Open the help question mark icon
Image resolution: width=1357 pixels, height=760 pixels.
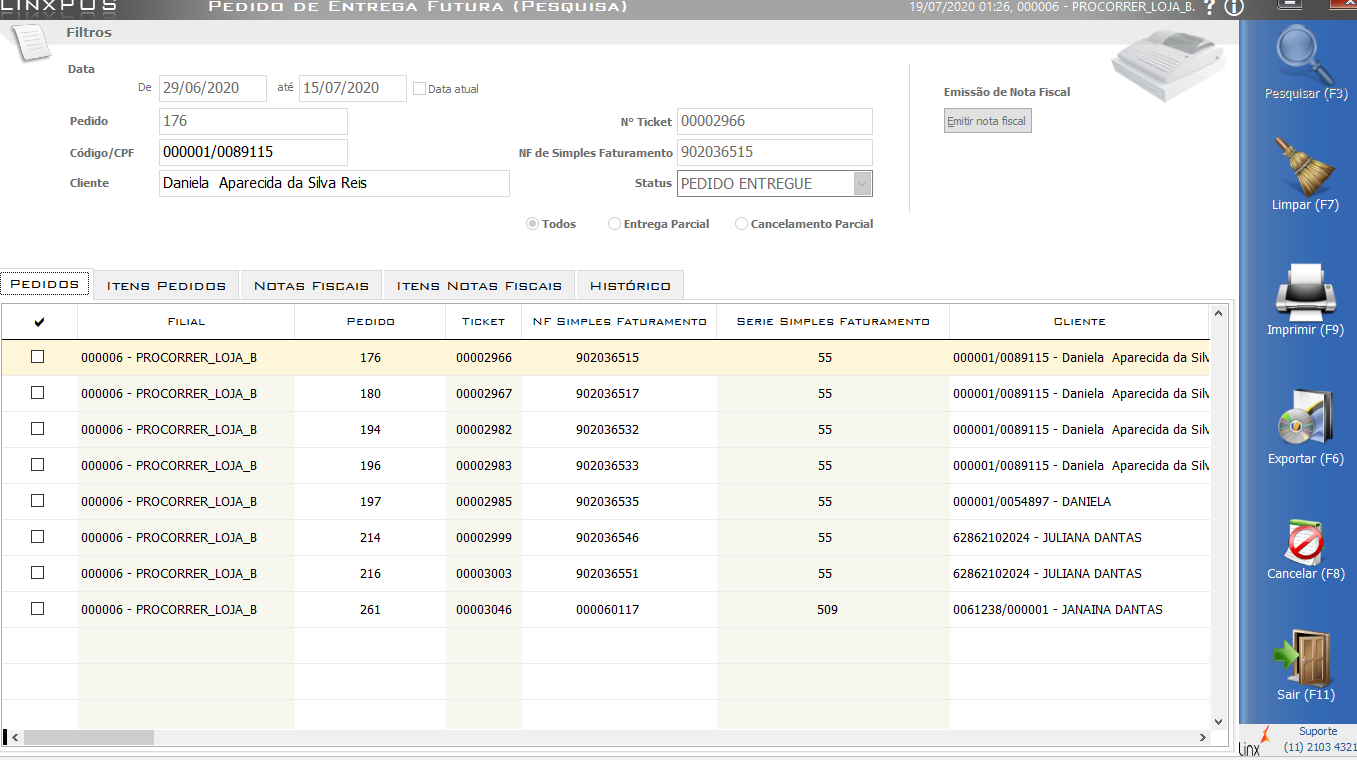coord(1210,7)
